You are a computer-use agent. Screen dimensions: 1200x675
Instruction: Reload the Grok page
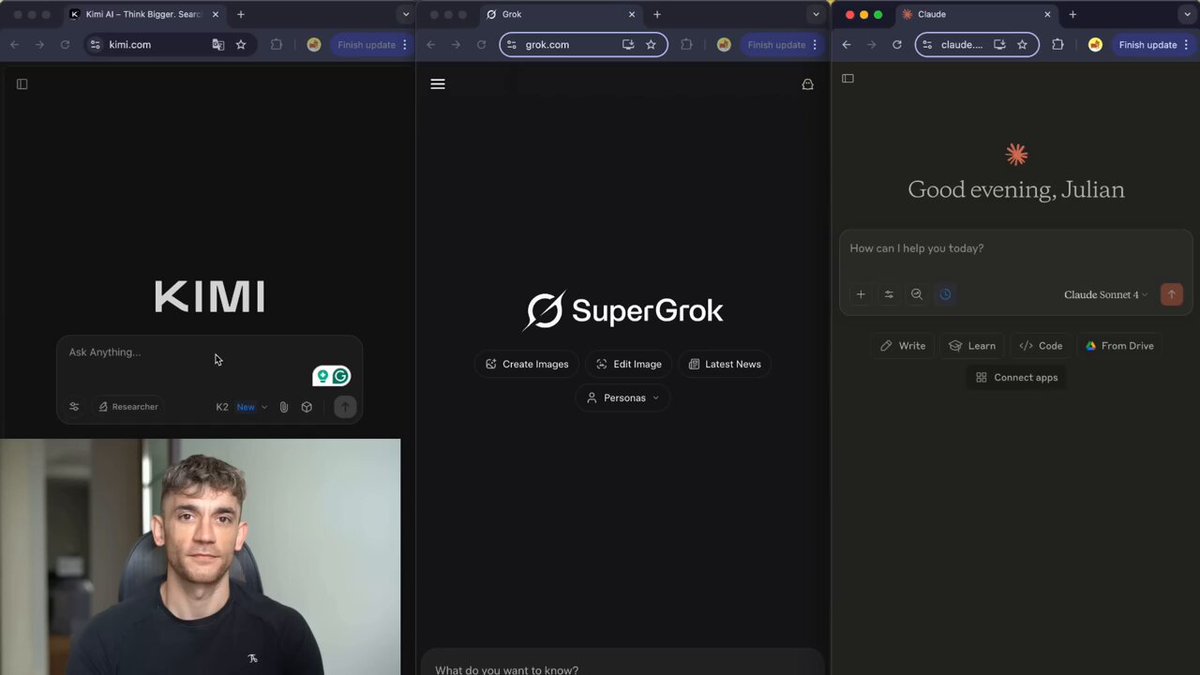[x=481, y=45]
